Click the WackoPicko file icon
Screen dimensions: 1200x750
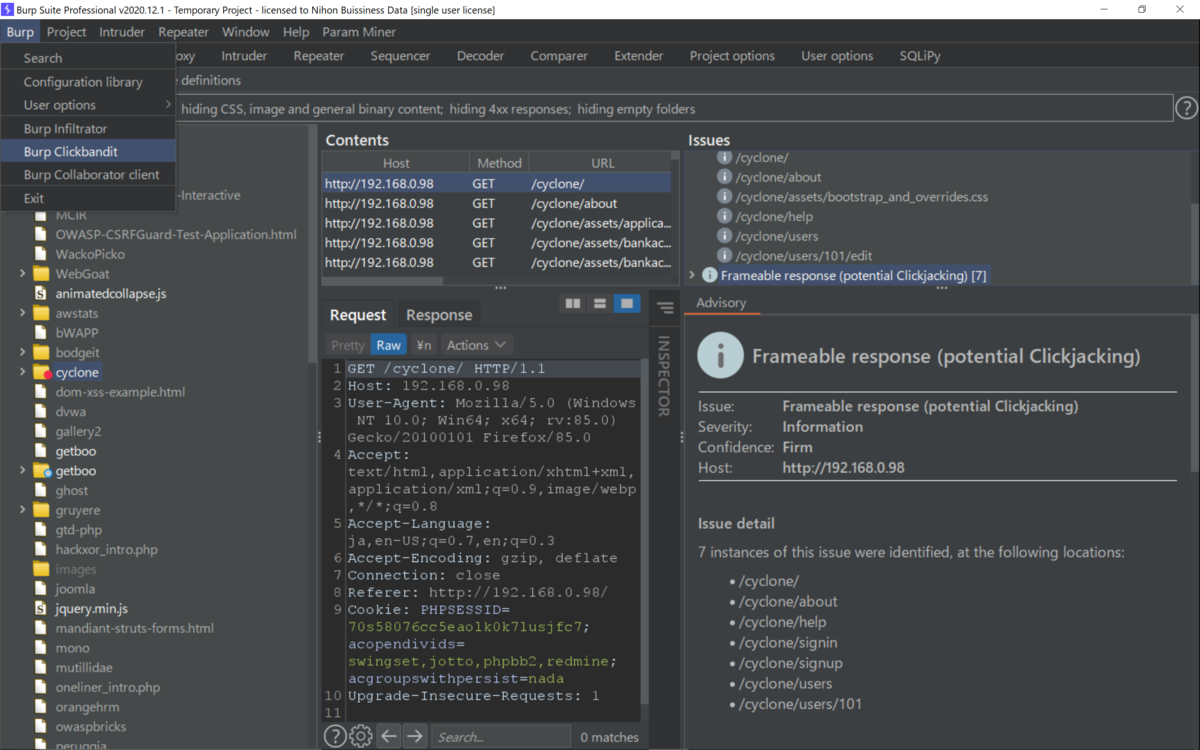point(41,254)
